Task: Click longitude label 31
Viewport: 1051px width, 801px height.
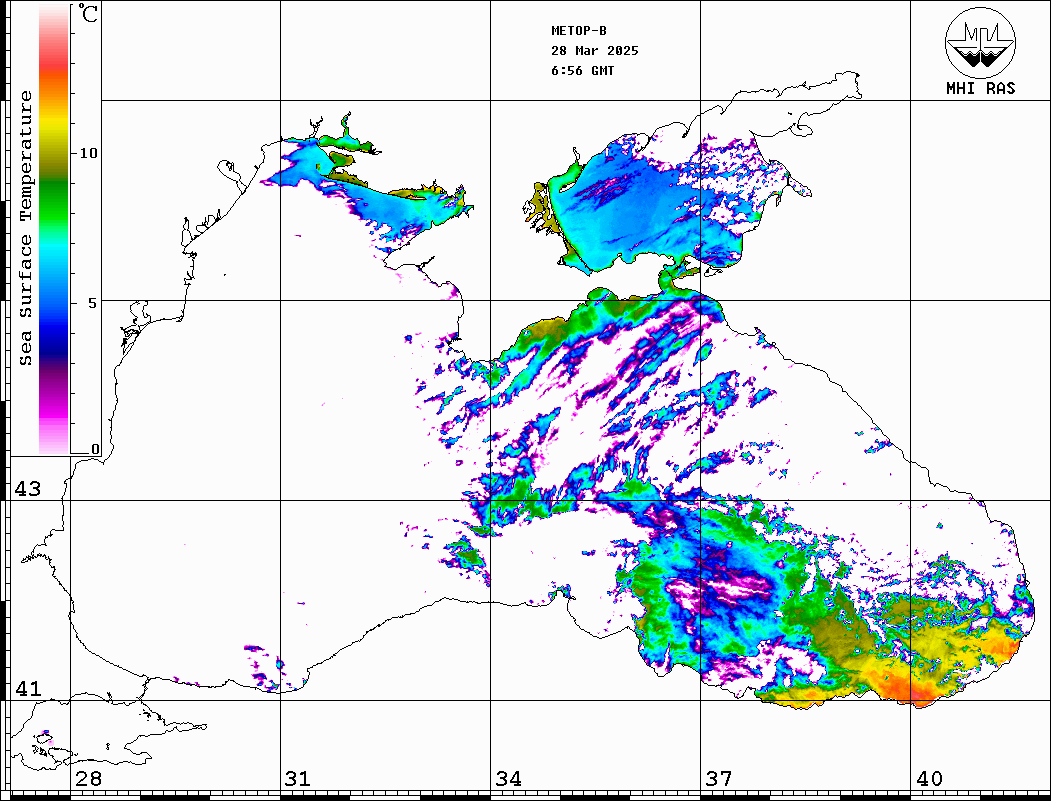Action: [x=298, y=779]
